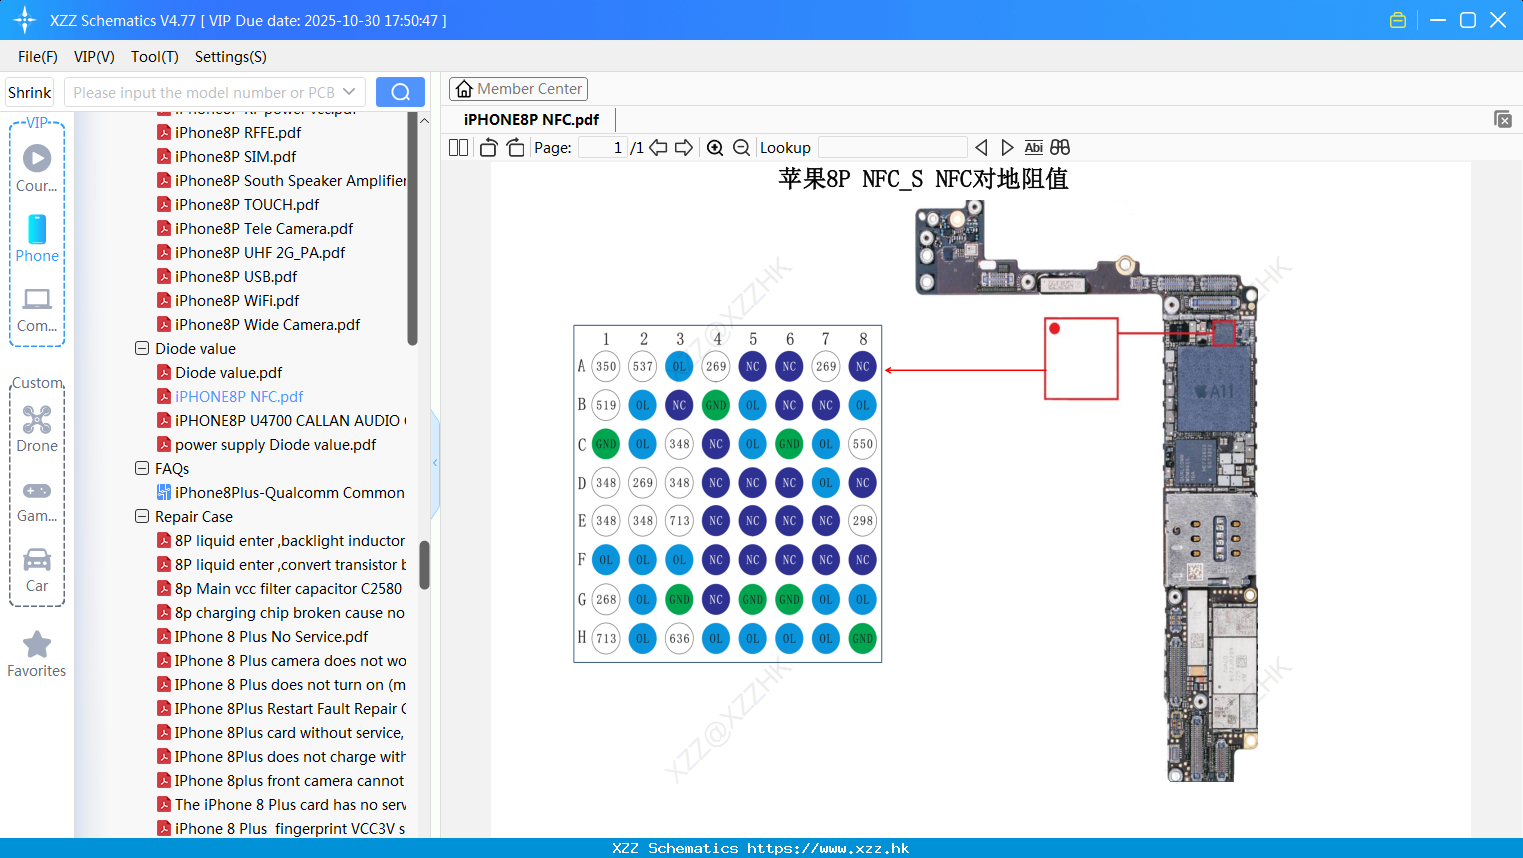Open Diode value.pdf

229,372
